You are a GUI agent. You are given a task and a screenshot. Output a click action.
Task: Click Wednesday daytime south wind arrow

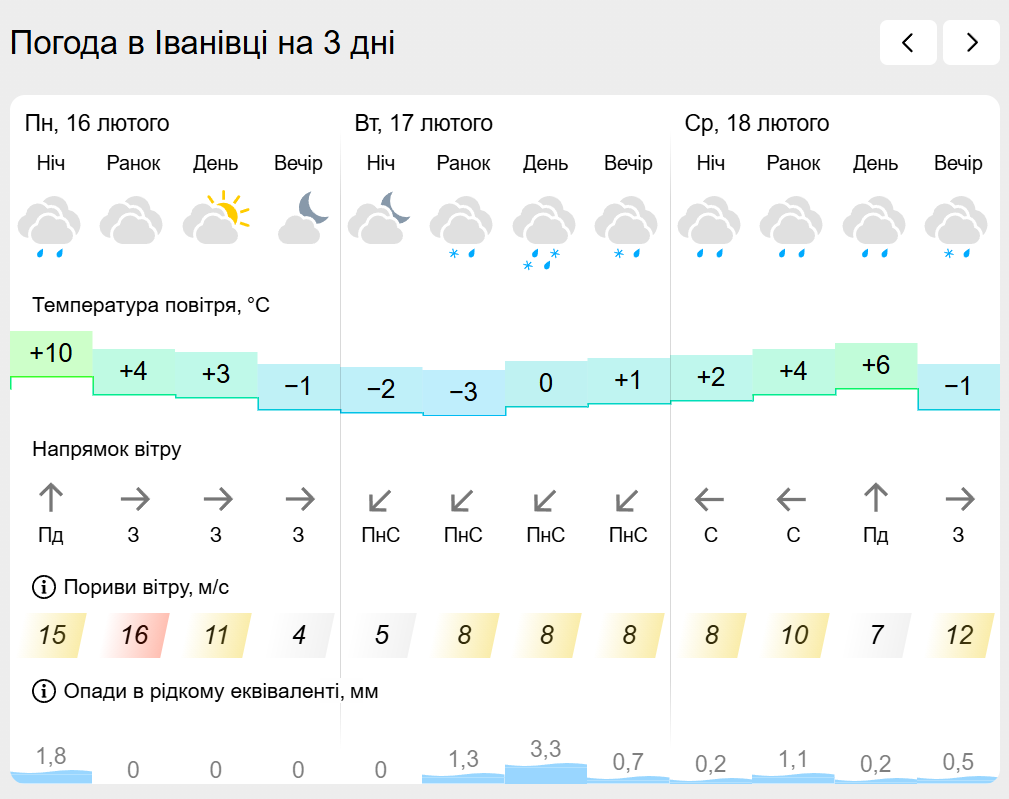click(x=875, y=498)
